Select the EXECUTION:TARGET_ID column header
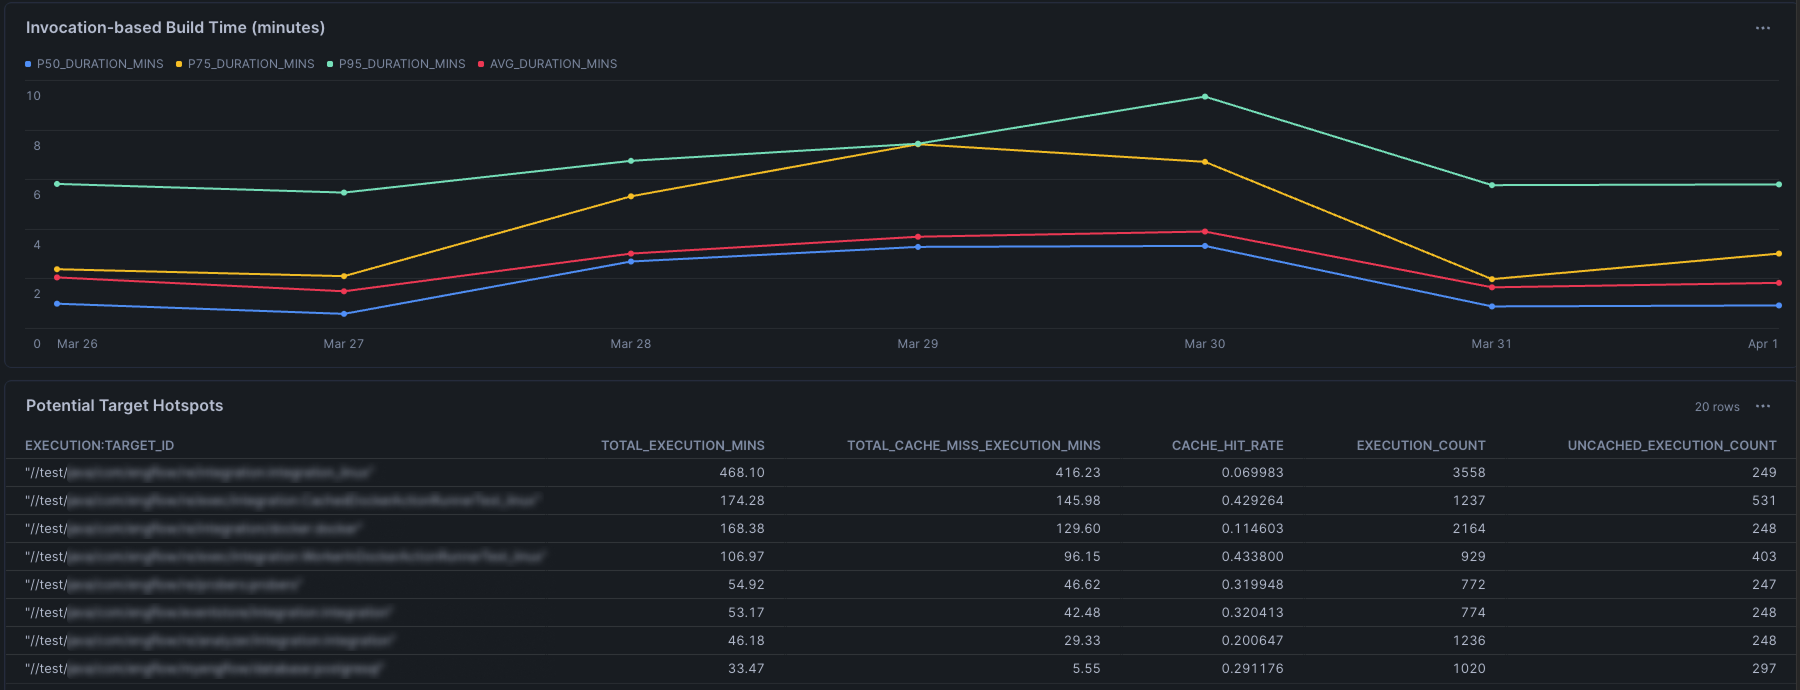 click(x=99, y=446)
